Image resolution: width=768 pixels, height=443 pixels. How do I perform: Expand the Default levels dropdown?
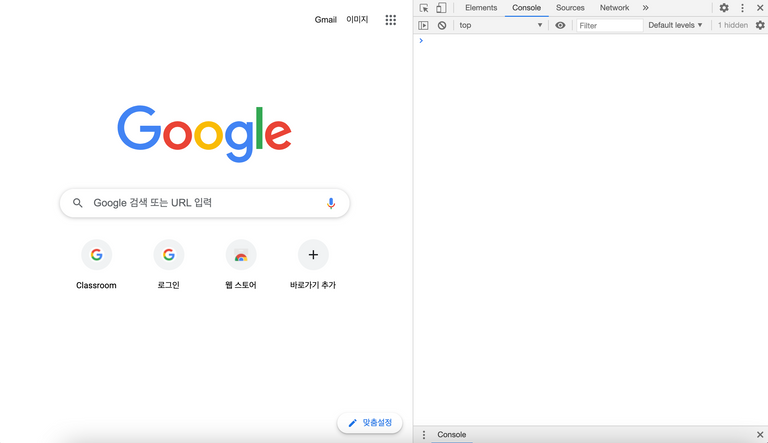tap(675, 25)
